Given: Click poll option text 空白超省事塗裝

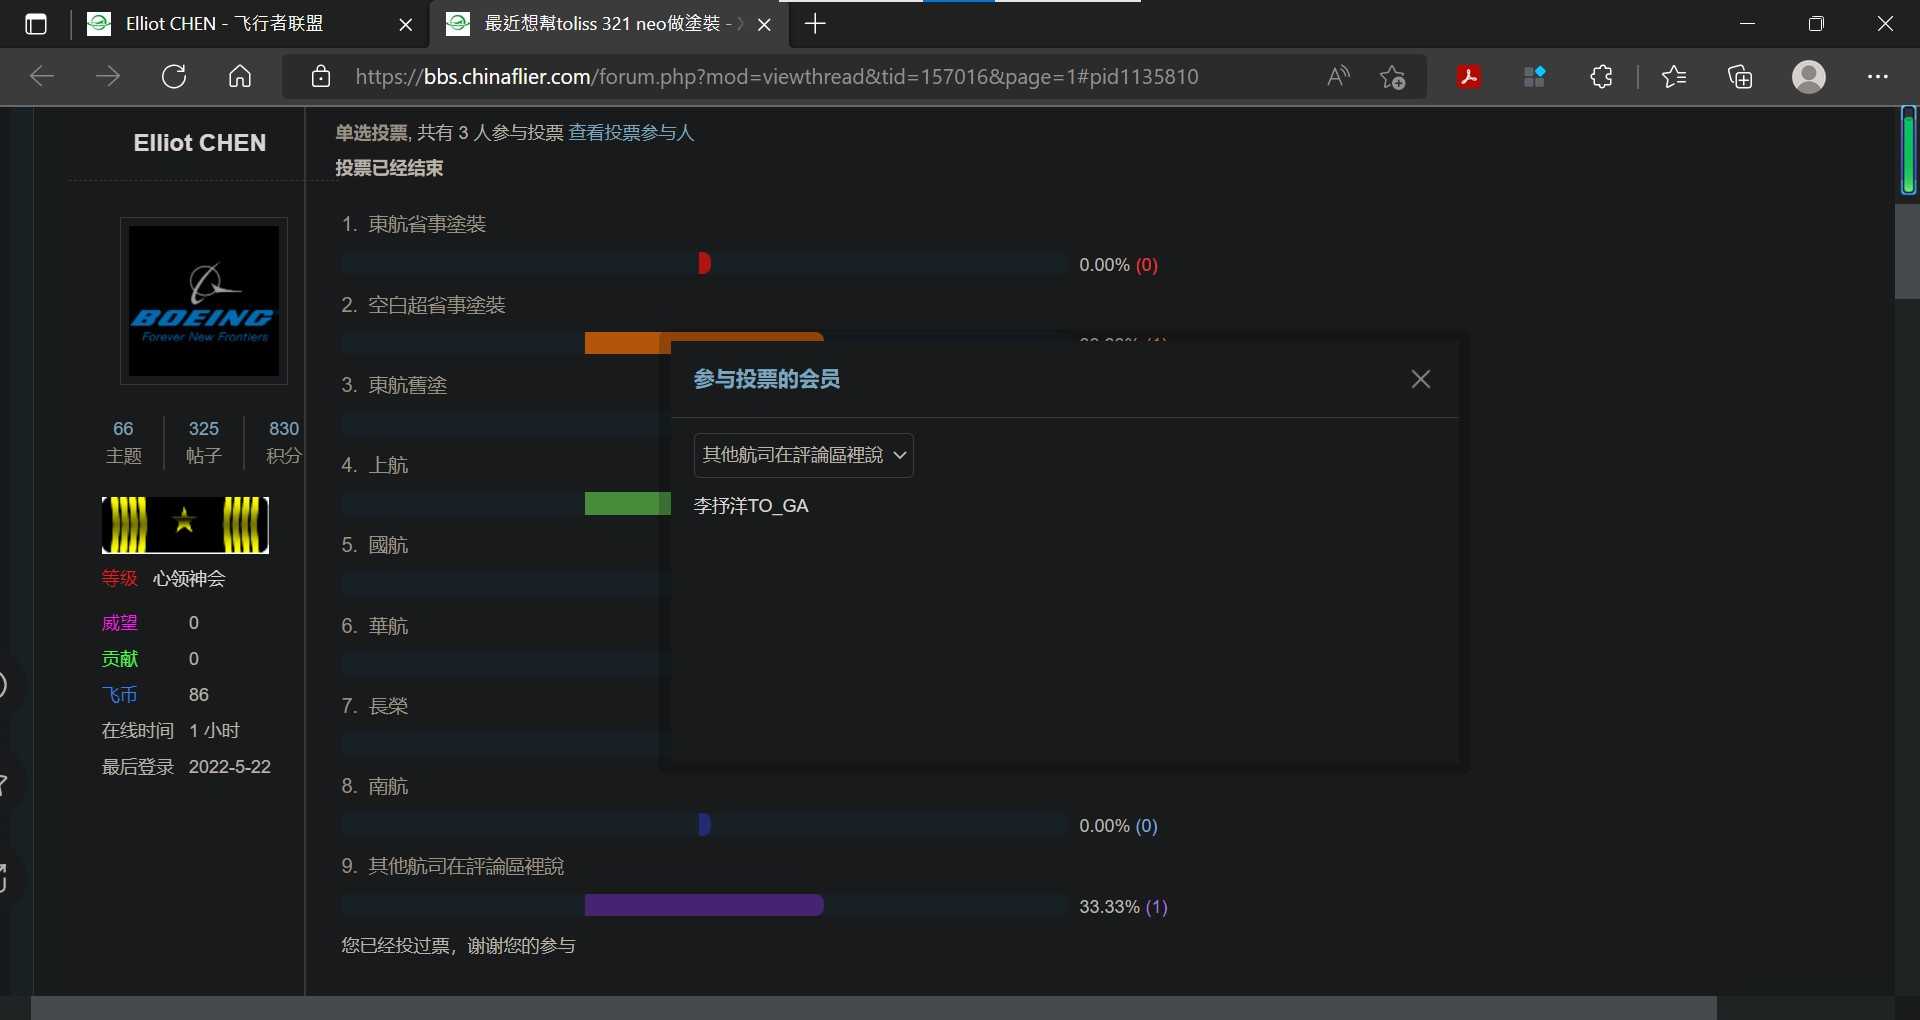Looking at the screenshot, I should pyautogui.click(x=437, y=305).
